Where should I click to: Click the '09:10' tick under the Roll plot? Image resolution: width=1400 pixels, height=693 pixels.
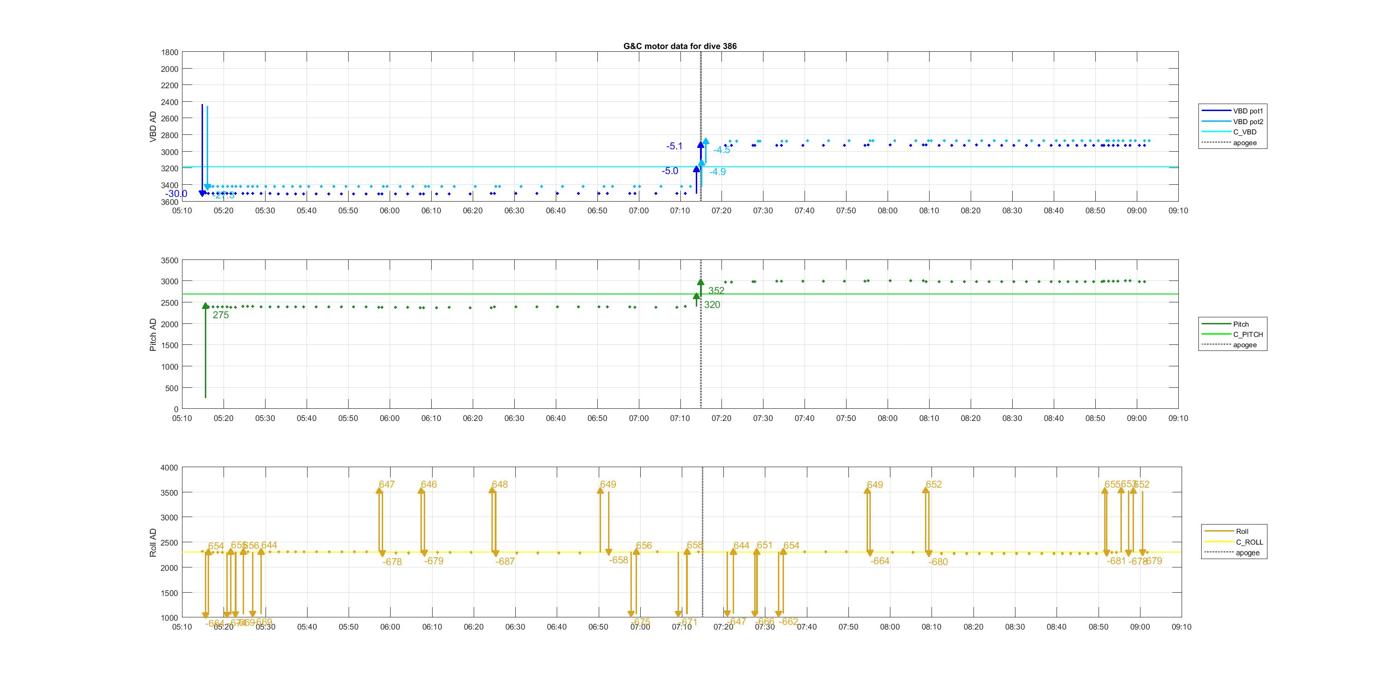point(1180,627)
